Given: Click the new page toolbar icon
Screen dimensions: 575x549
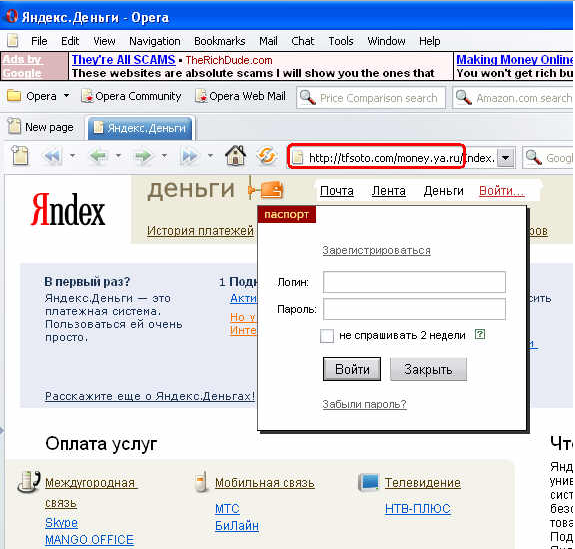Looking at the screenshot, I should [x=20, y=155].
